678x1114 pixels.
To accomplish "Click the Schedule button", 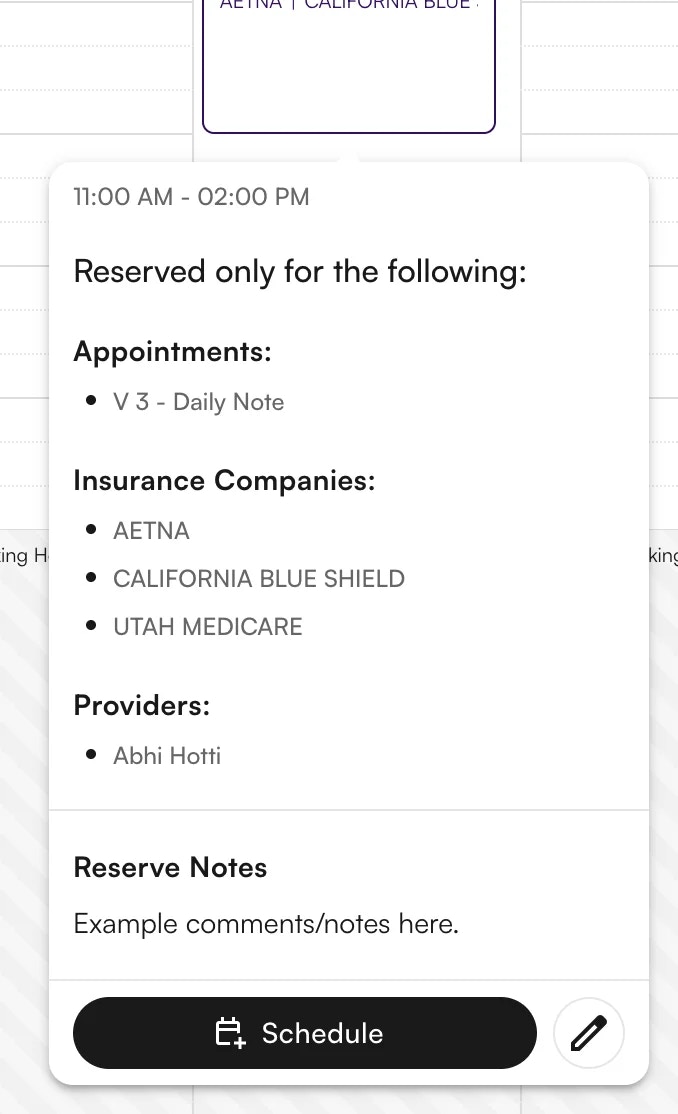I will tap(304, 1033).
